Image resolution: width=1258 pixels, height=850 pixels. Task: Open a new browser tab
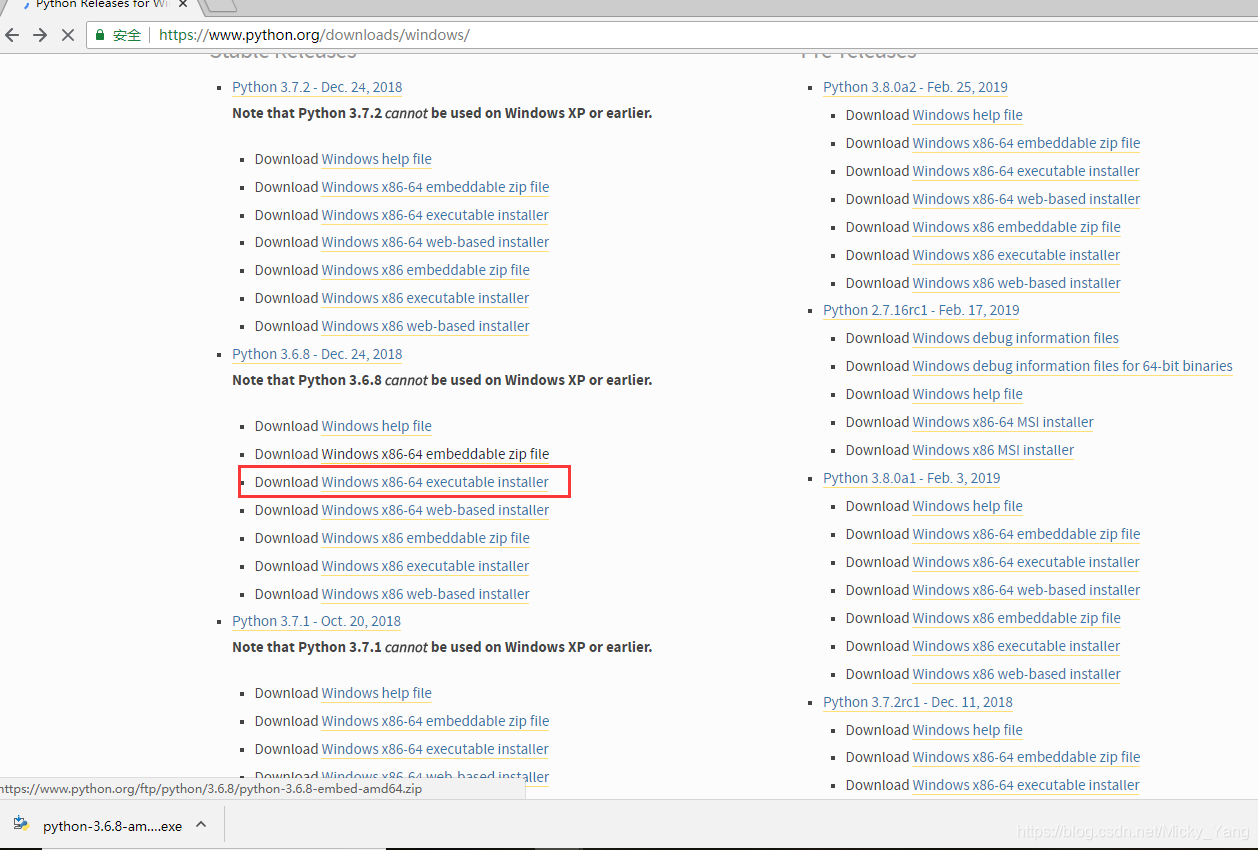click(220, 5)
